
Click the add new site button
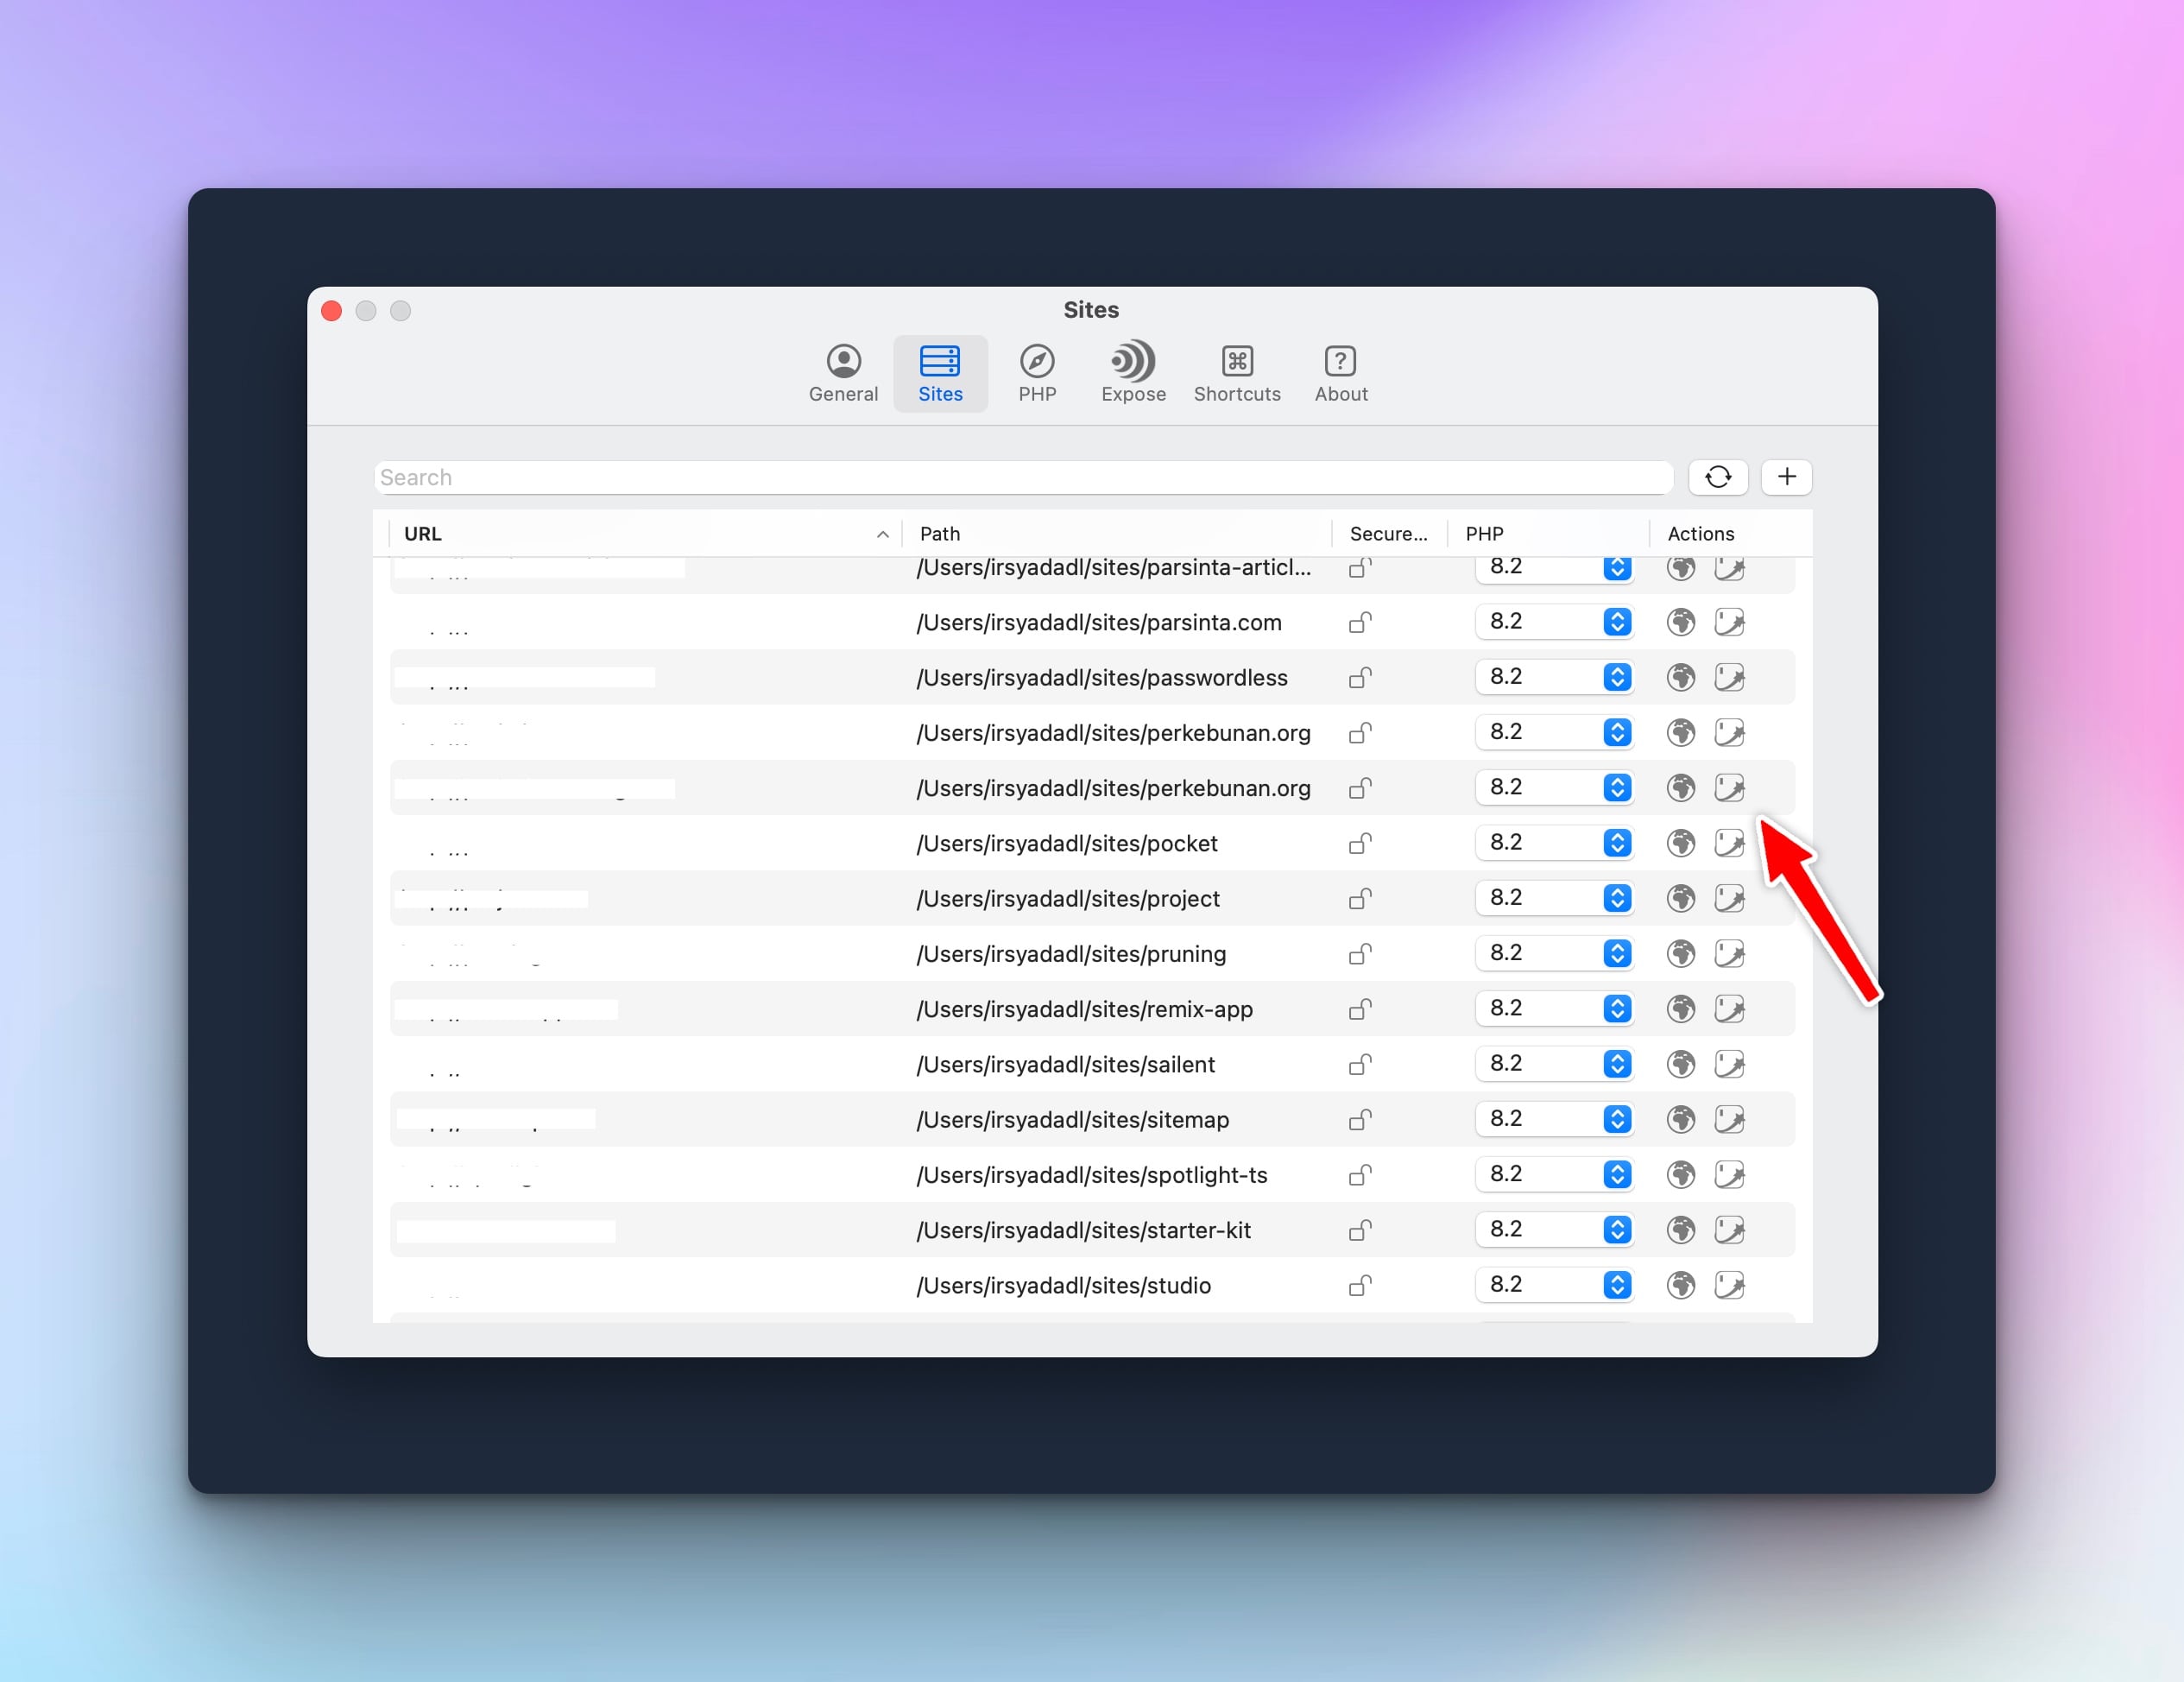(x=1787, y=477)
